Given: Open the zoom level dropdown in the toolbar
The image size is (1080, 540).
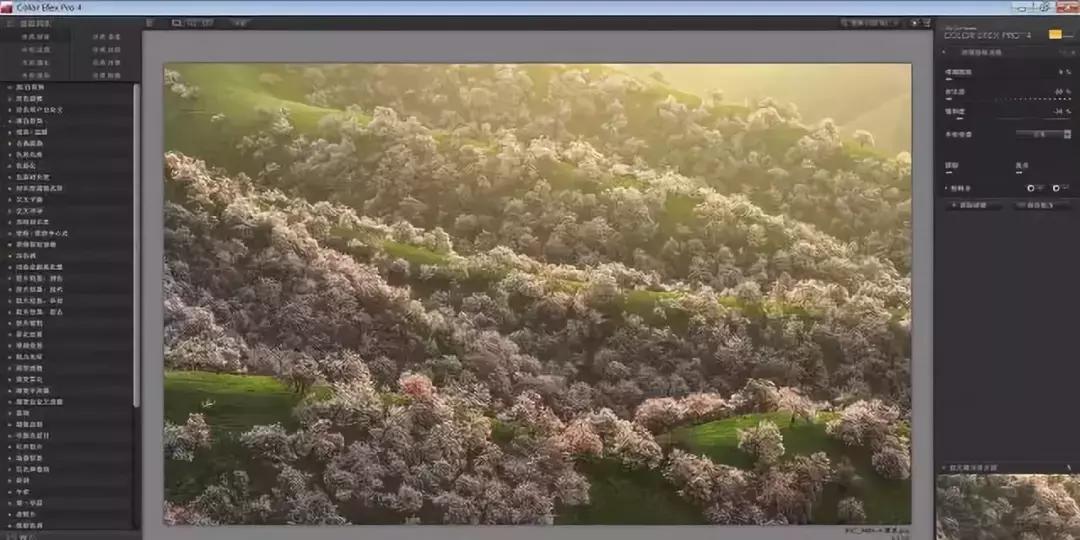Looking at the screenshot, I should pos(871,23).
